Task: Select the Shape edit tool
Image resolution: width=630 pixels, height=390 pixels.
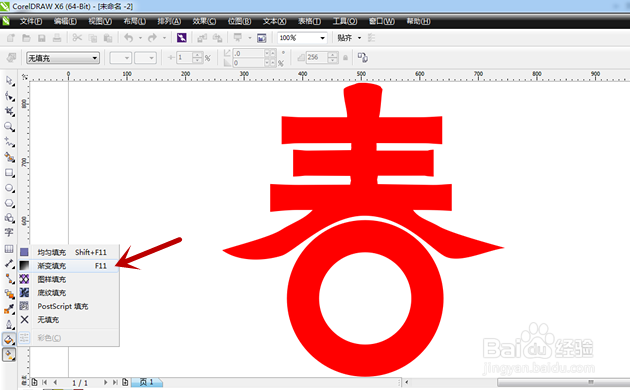Action: (x=9, y=96)
